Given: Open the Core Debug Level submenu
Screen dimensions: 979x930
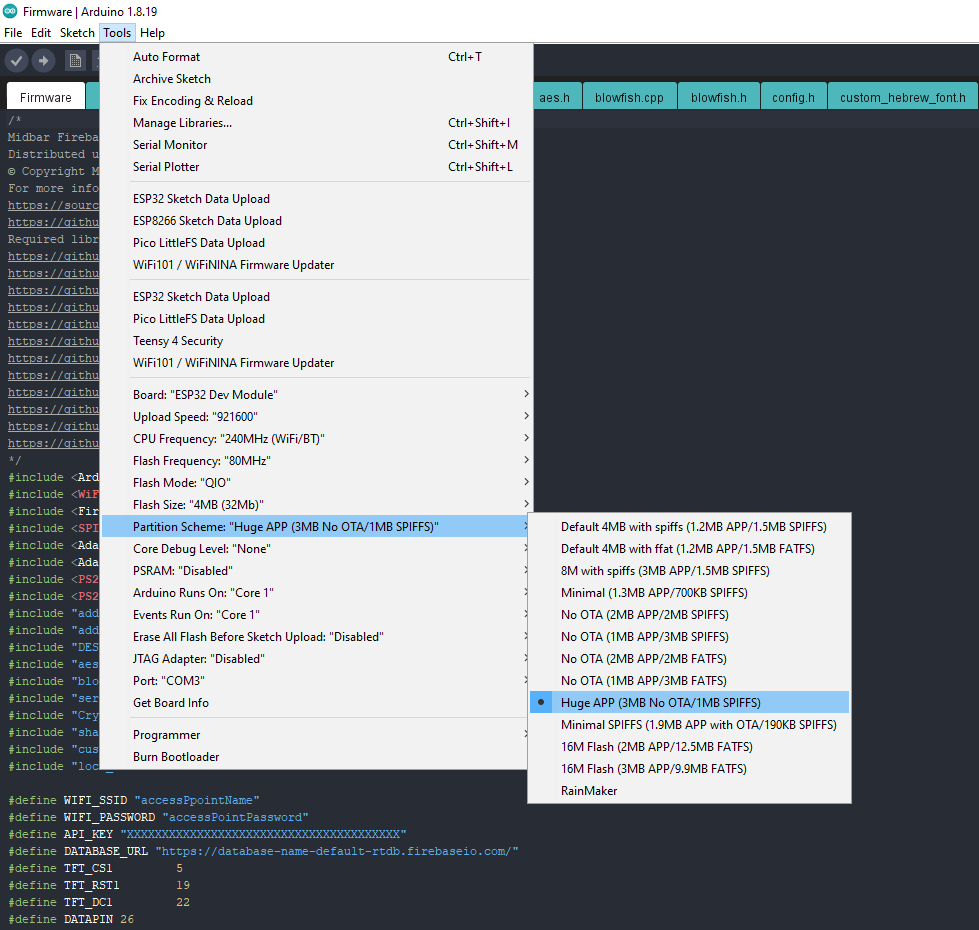Looking at the screenshot, I should pyautogui.click(x=317, y=549).
